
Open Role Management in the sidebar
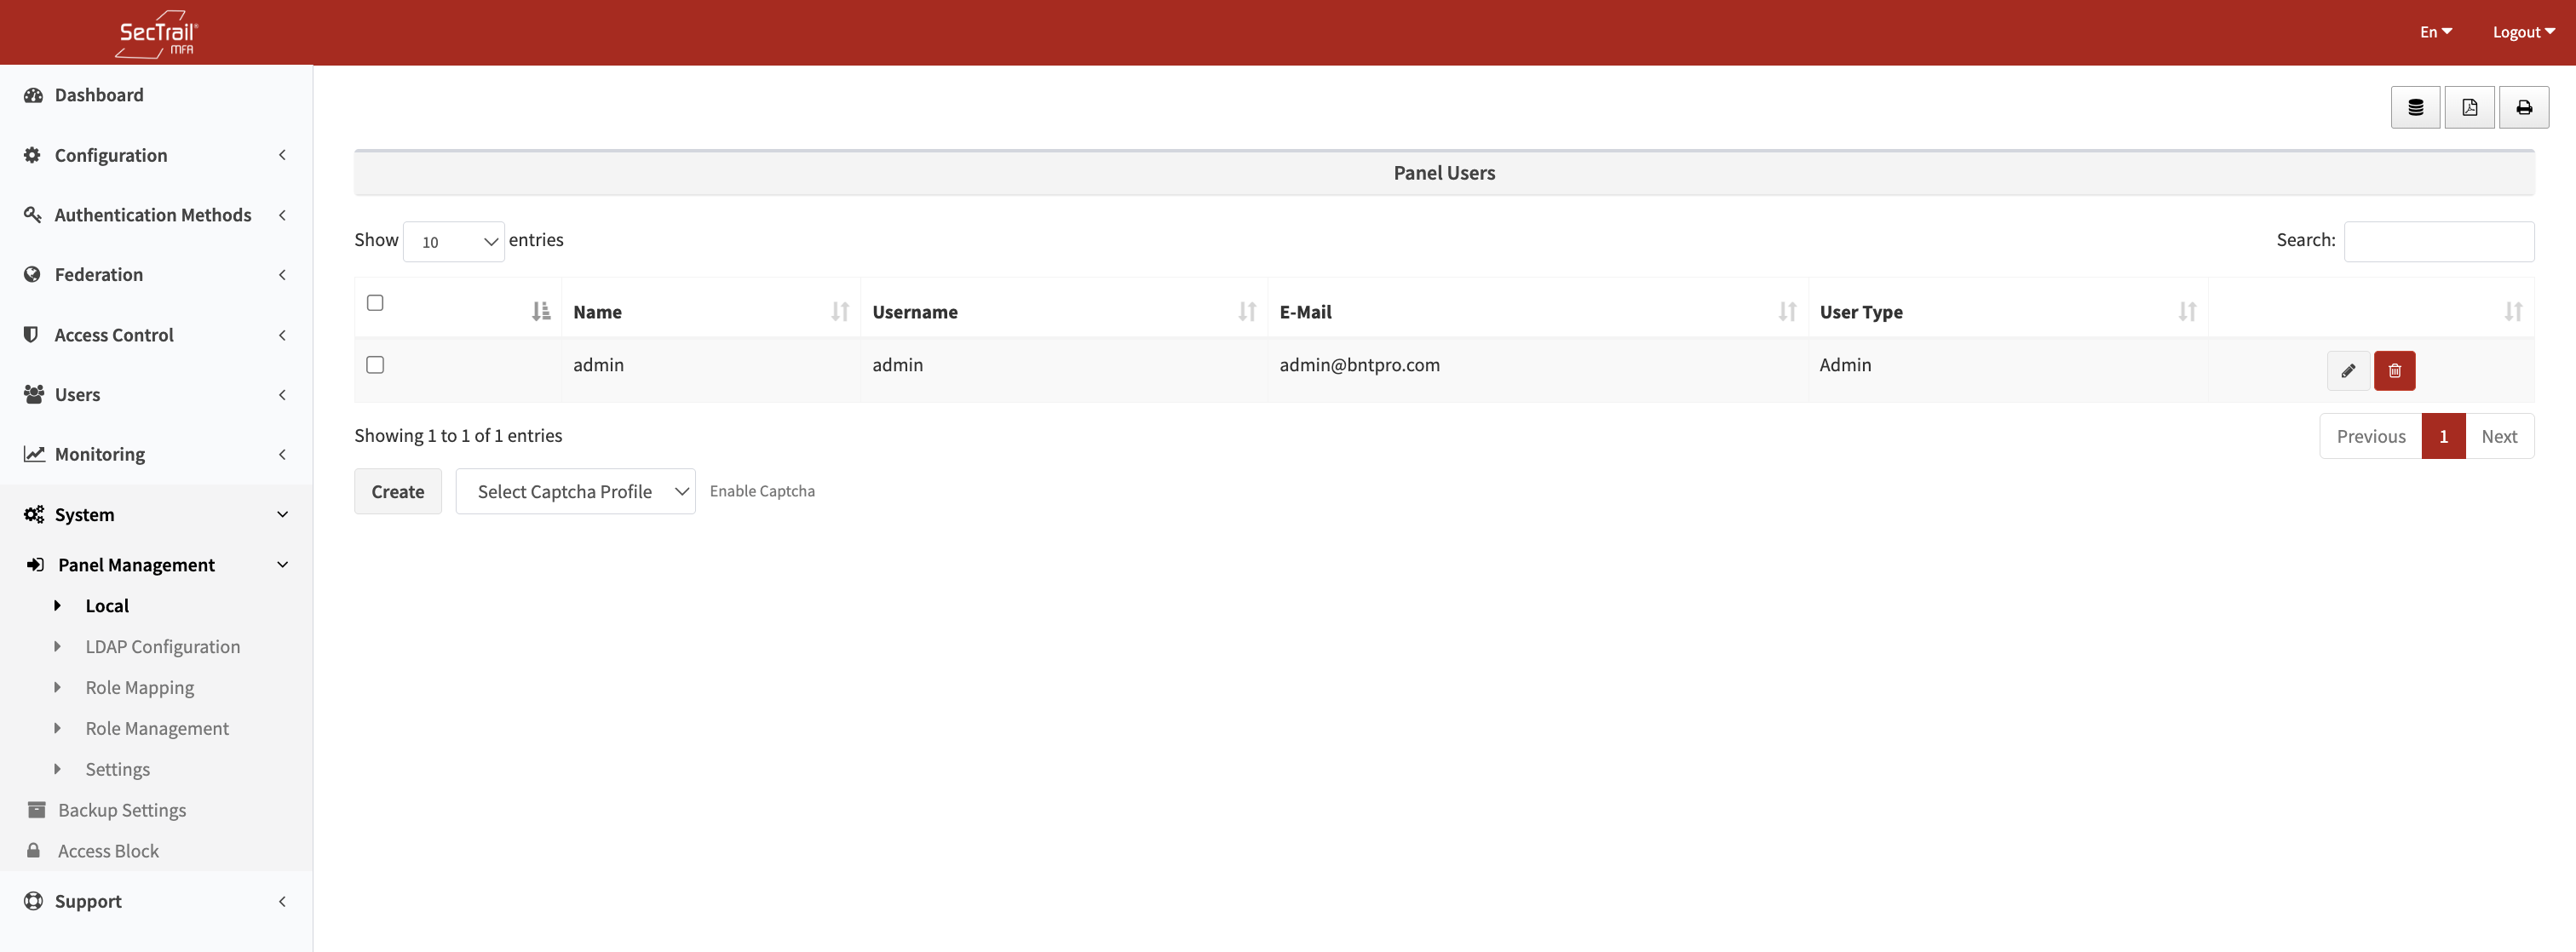tap(157, 729)
